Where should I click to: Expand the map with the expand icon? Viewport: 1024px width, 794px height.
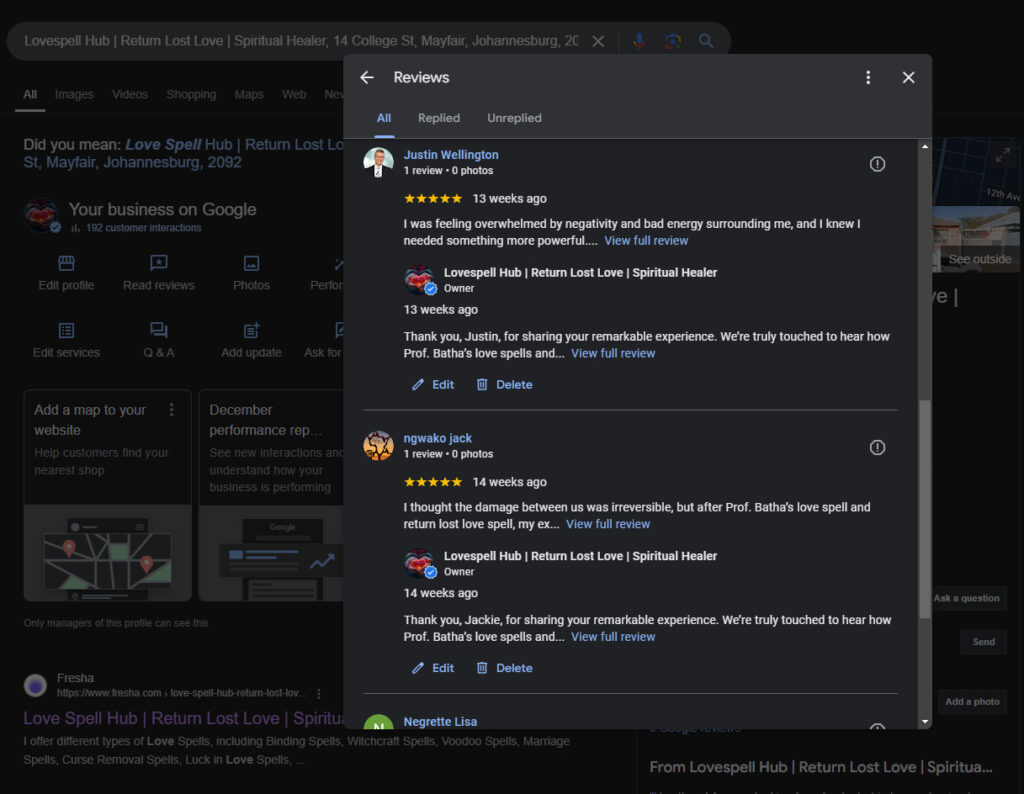1002,155
